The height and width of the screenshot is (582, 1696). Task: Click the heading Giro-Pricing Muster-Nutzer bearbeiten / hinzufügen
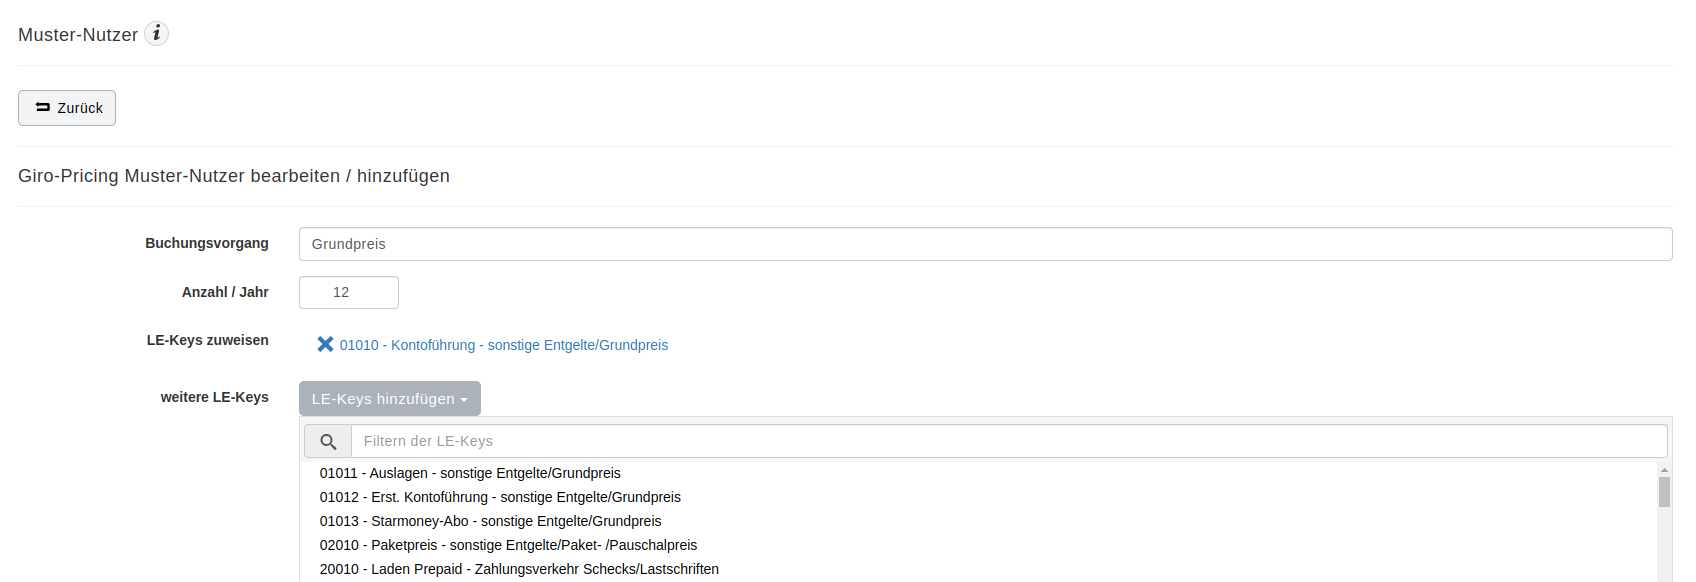tap(234, 176)
